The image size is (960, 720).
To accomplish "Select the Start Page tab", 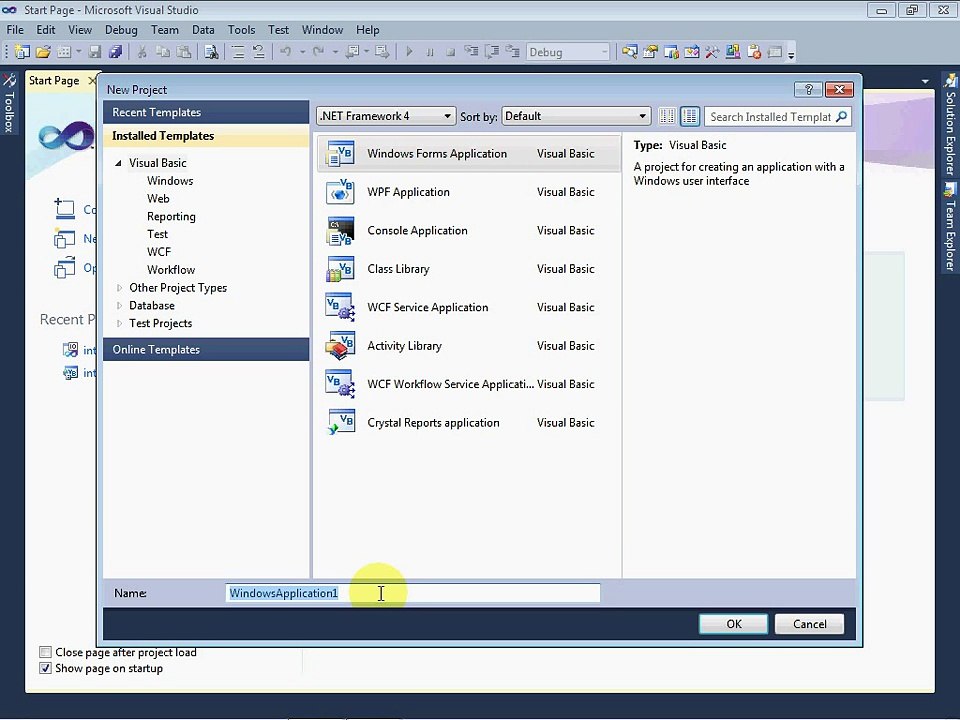I will (54, 81).
